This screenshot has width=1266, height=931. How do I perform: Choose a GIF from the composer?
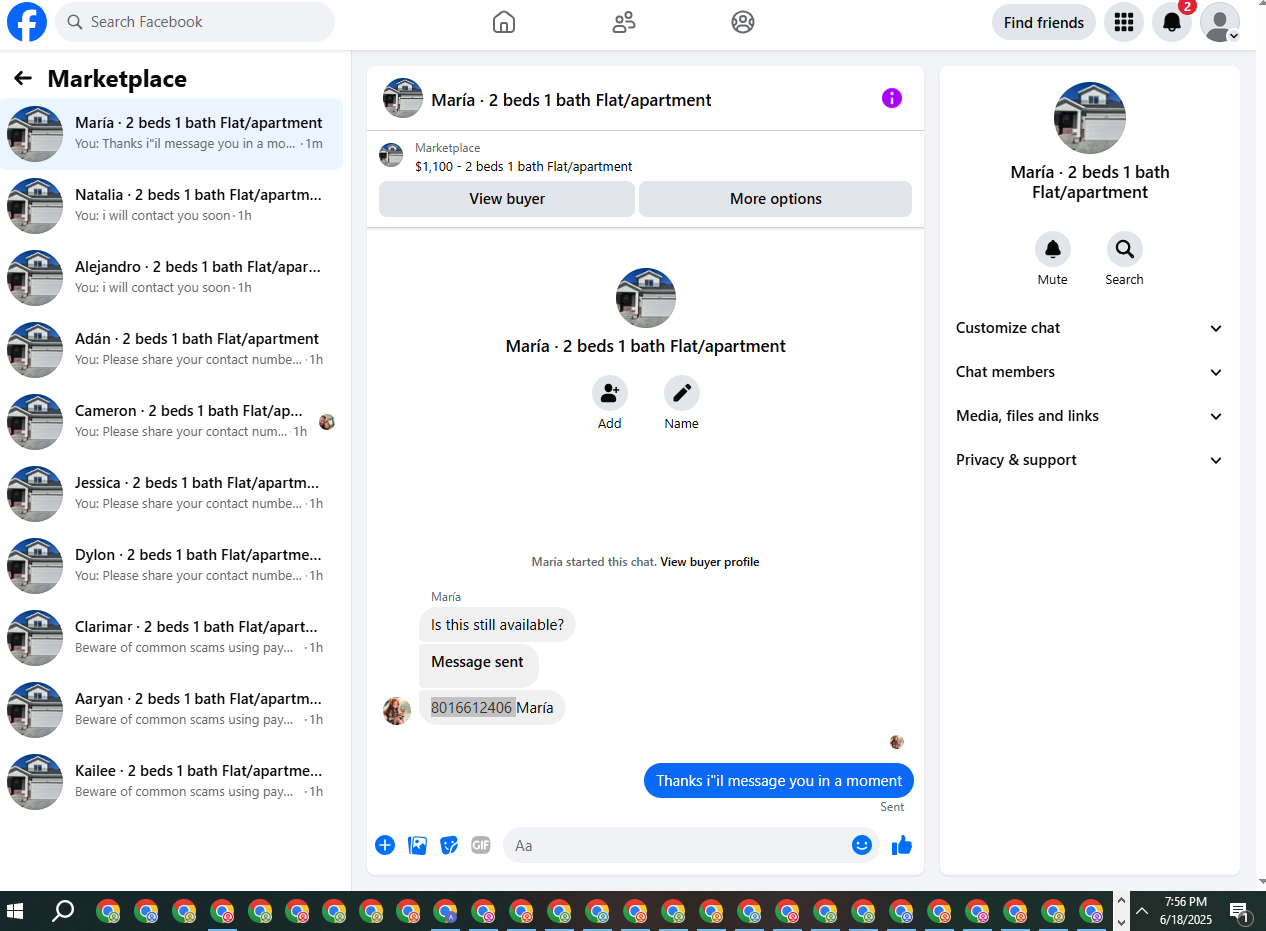point(481,845)
